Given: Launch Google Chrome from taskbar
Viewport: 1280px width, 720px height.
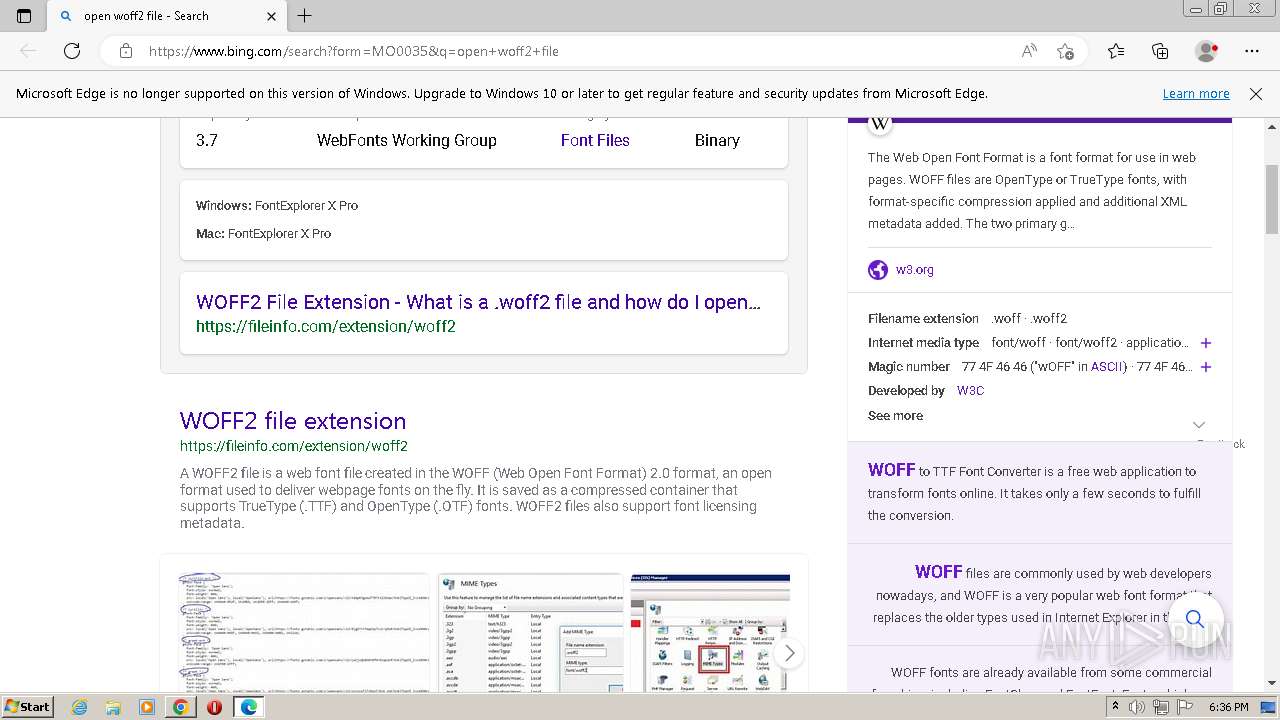Looking at the screenshot, I should pos(180,707).
